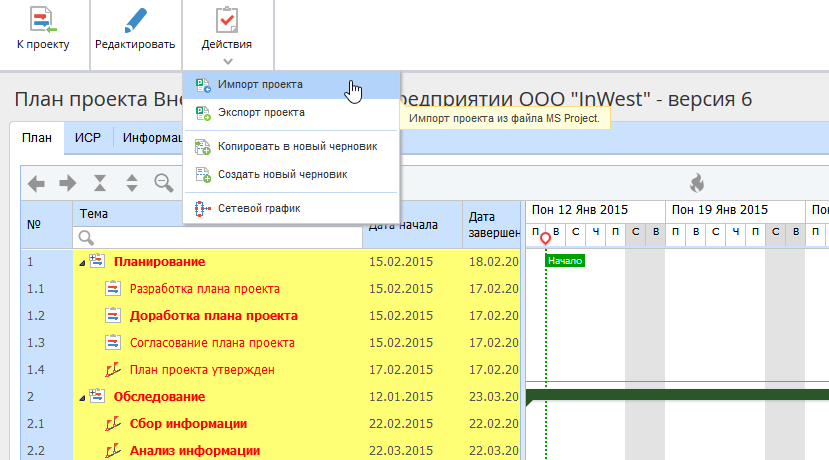Choose 'Экспорт проекта' menu item
The width and height of the screenshot is (829, 460).
pyautogui.click(x=261, y=113)
